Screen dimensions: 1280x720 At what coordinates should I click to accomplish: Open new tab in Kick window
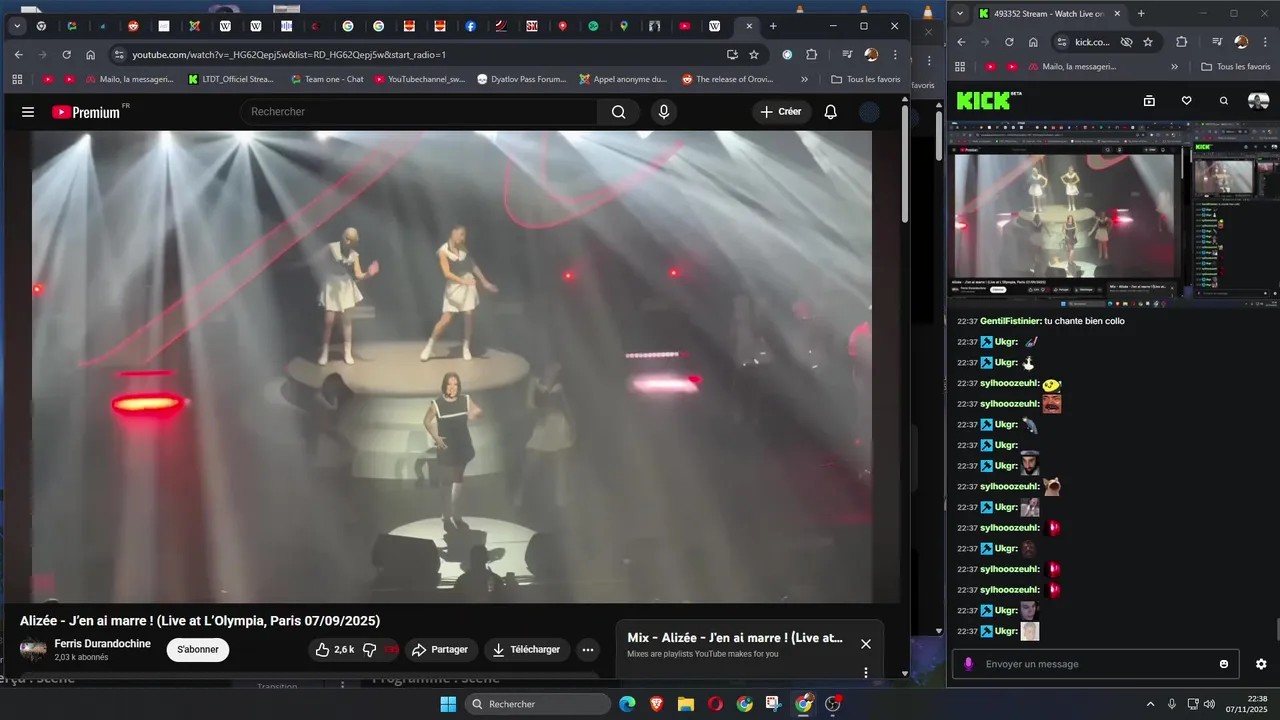click(x=1141, y=13)
